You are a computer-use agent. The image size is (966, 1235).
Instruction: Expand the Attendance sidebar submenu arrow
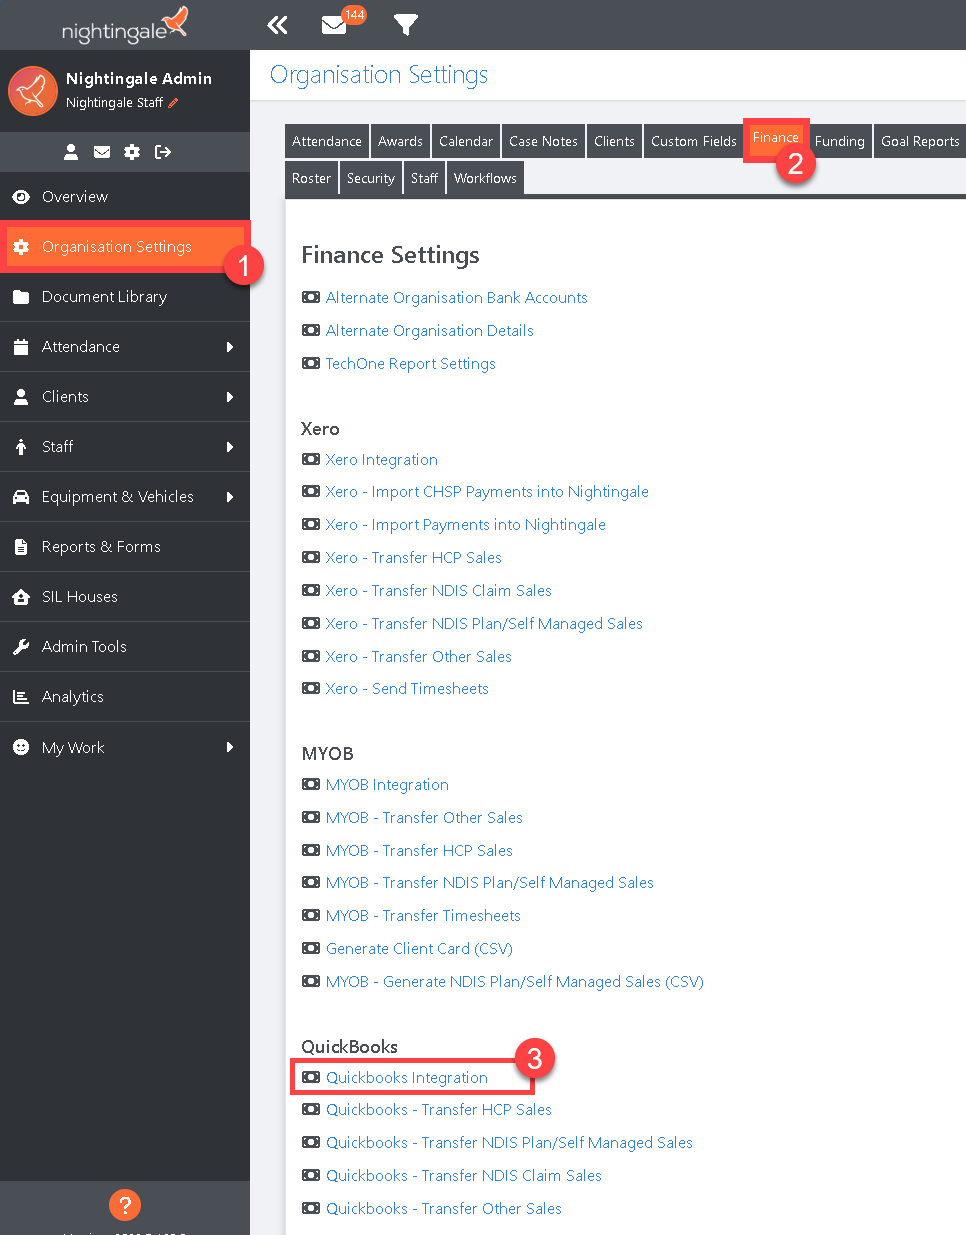tap(230, 347)
